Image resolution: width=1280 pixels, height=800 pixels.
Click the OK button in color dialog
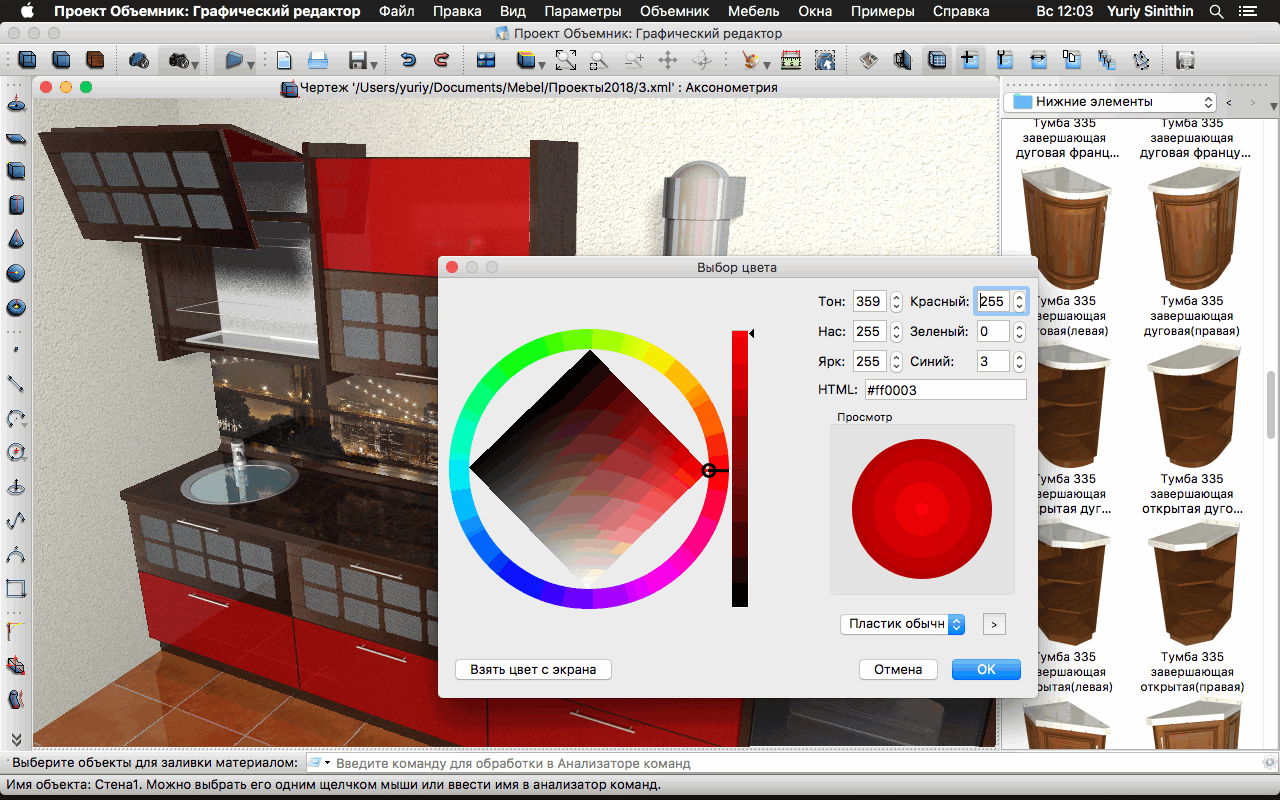coord(986,669)
